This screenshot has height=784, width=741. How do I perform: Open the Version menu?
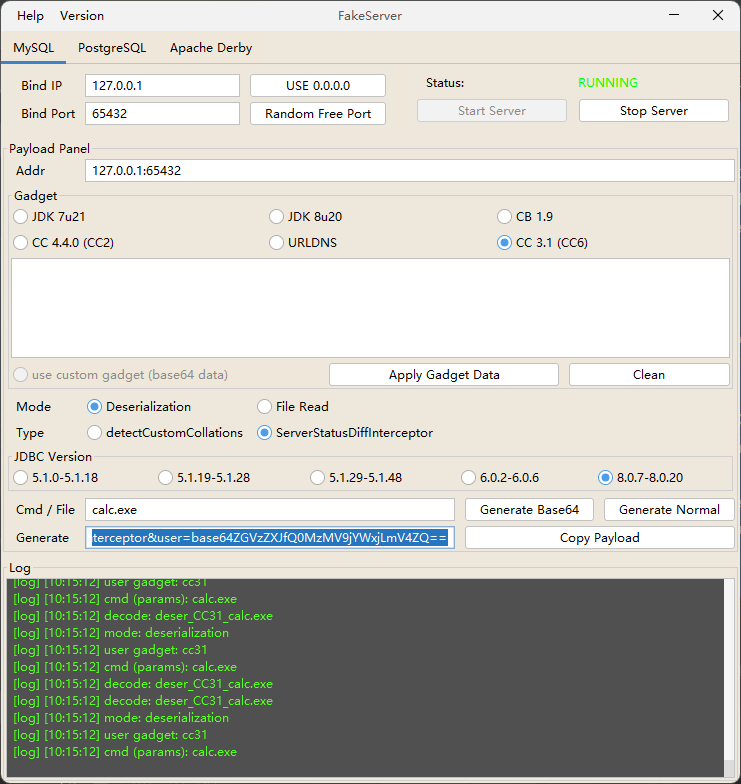coord(82,16)
